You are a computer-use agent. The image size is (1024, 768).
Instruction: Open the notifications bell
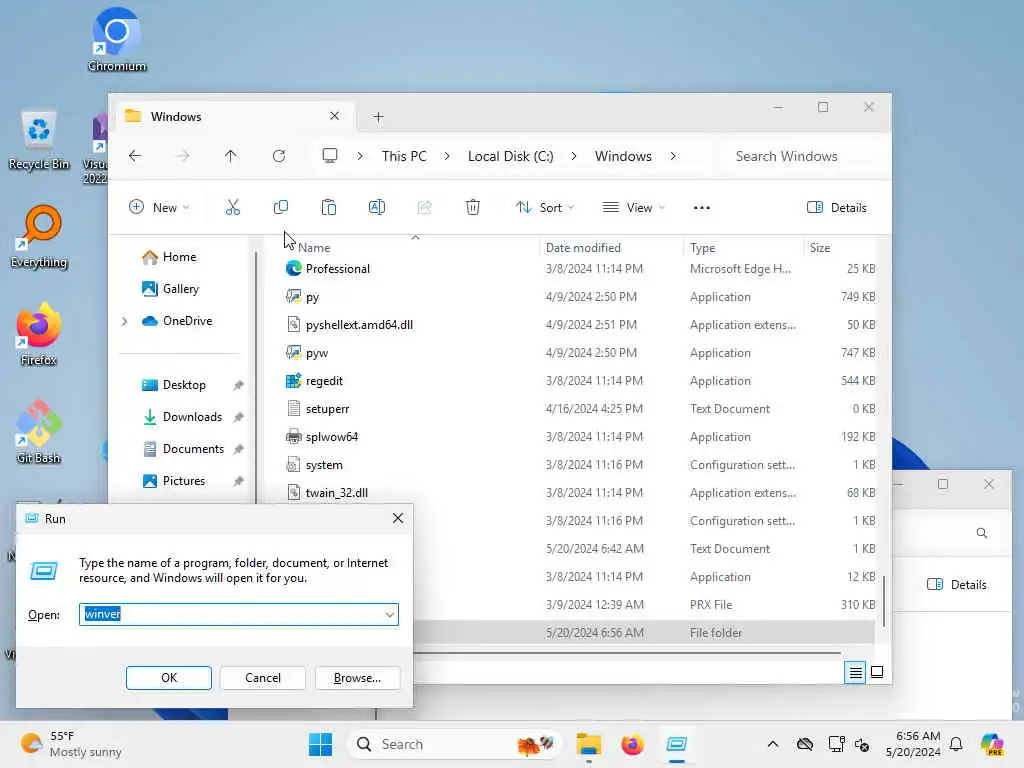tap(956, 744)
